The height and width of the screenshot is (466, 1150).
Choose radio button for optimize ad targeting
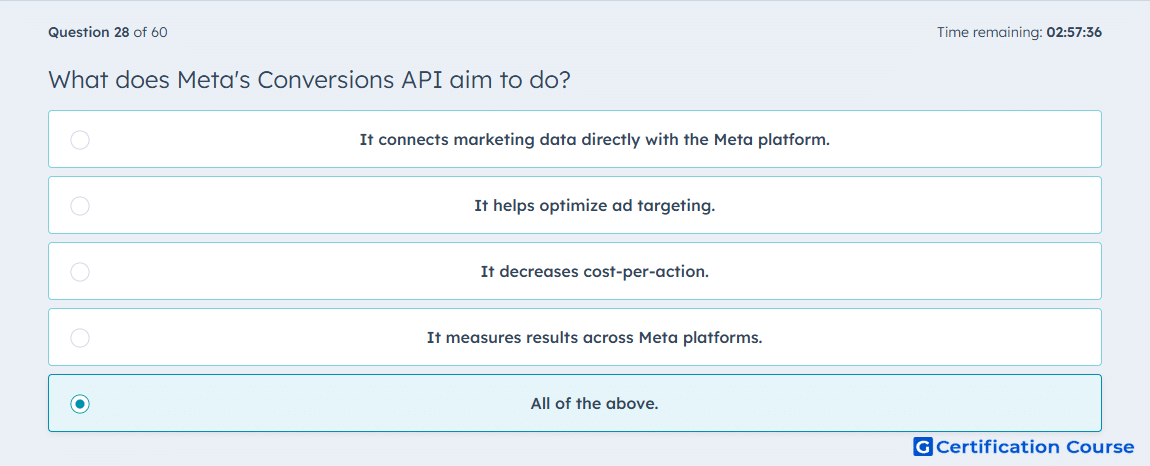[80, 205]
